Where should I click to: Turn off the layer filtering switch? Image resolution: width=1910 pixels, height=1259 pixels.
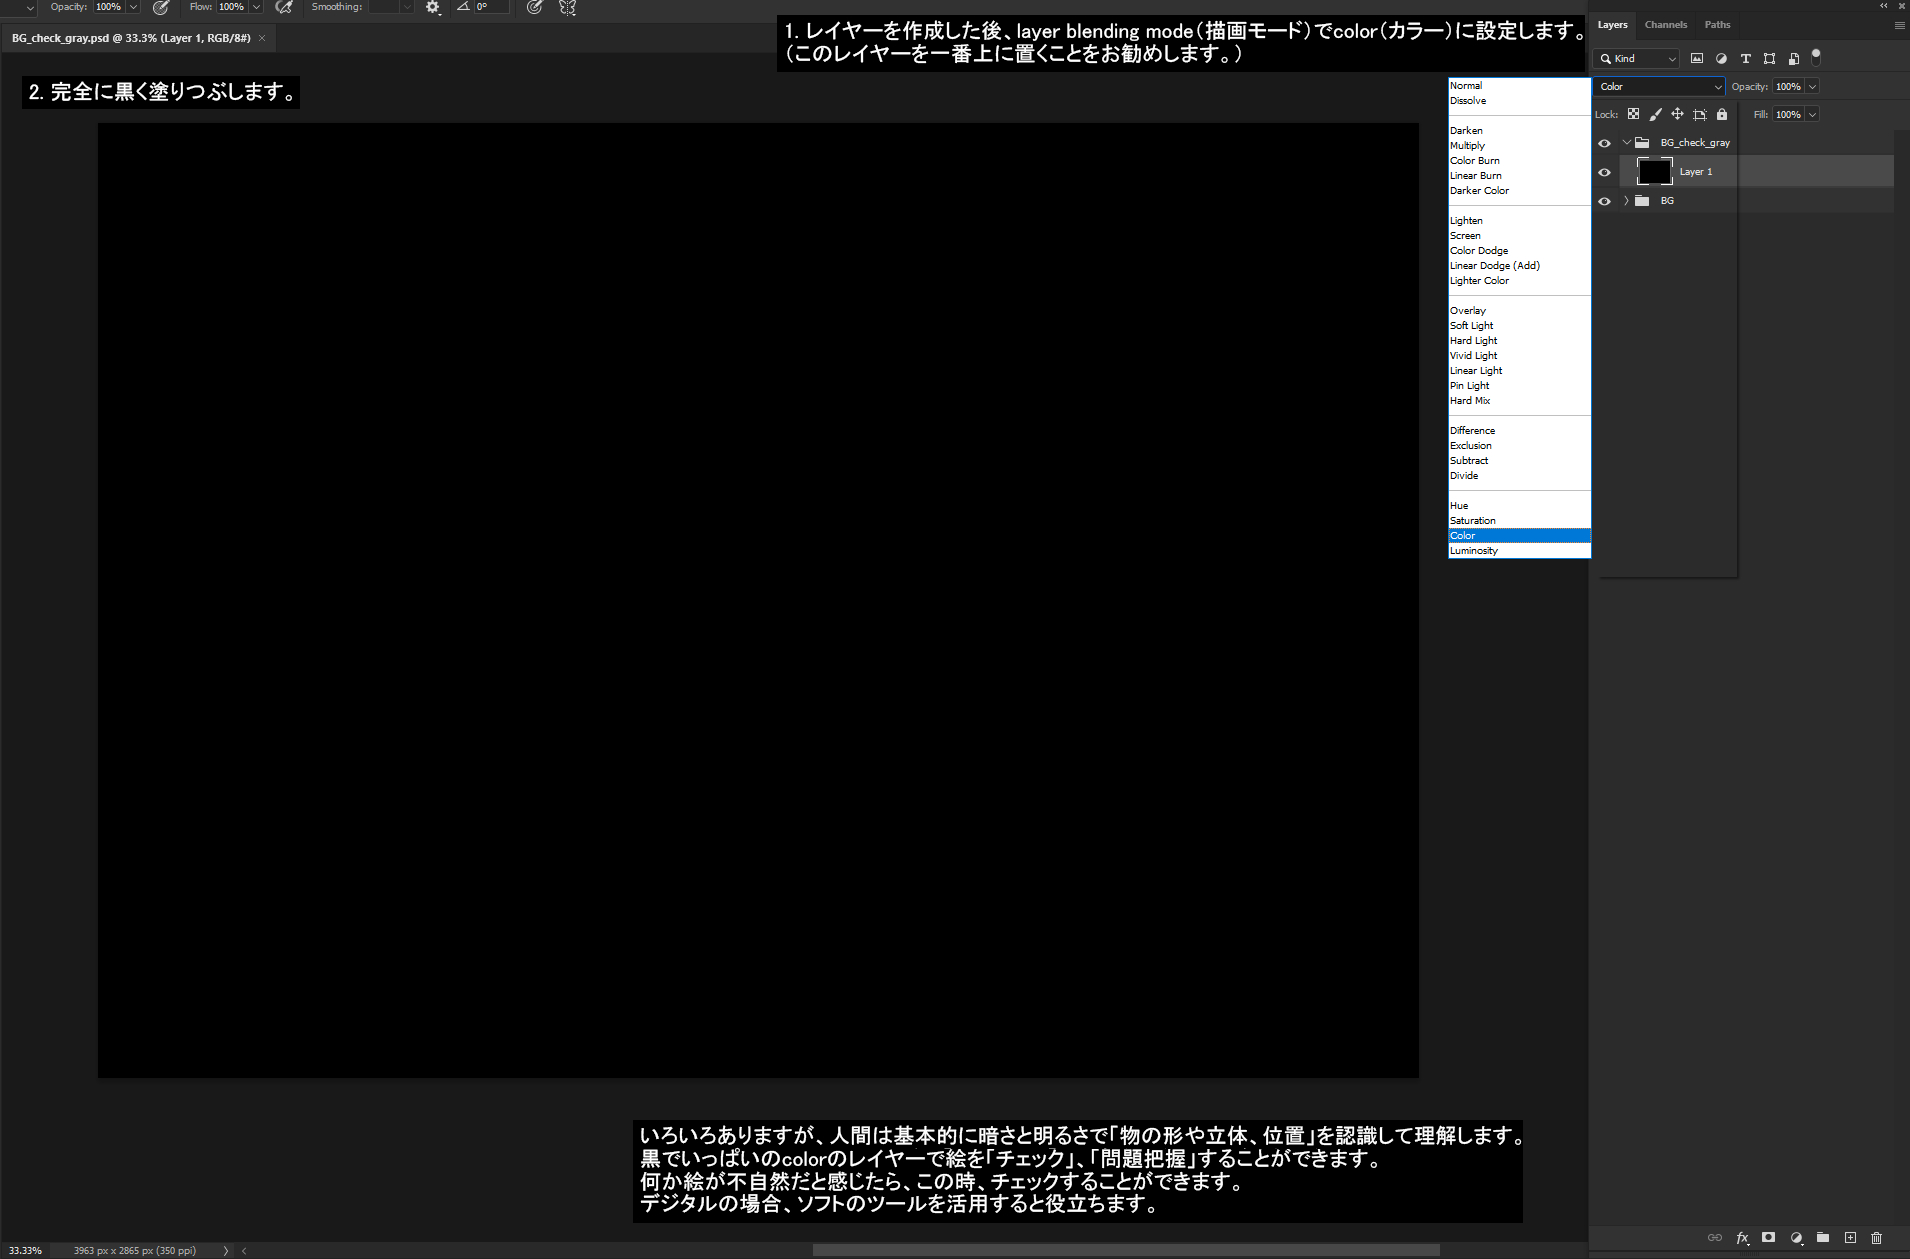tap(1816, 57)
